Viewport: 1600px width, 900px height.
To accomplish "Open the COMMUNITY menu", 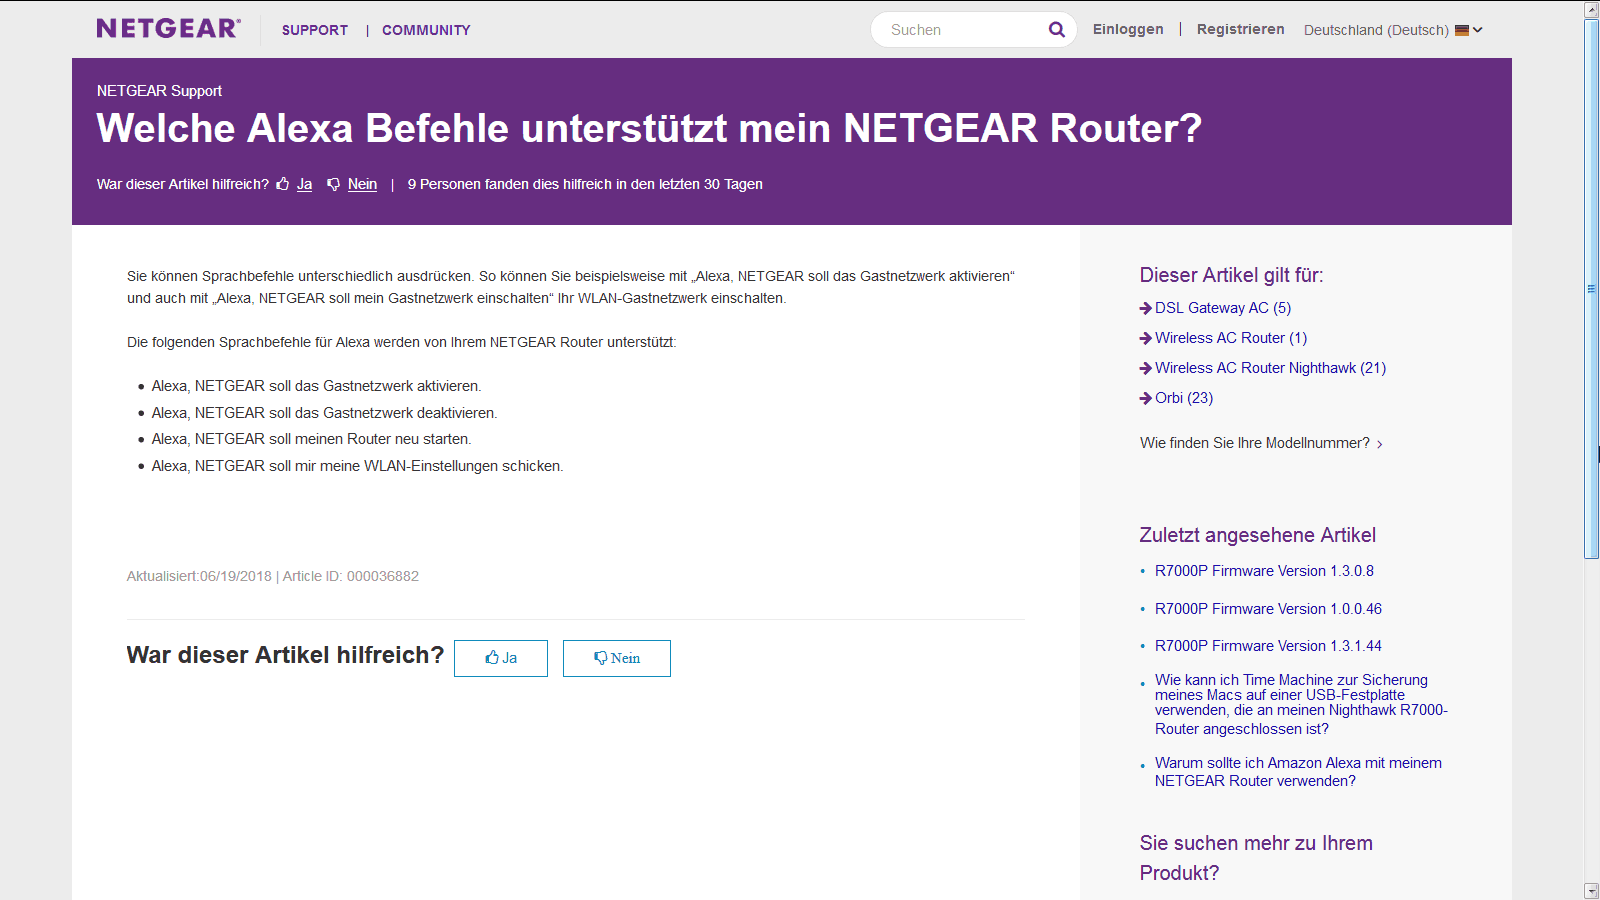I will coord(426,30).
